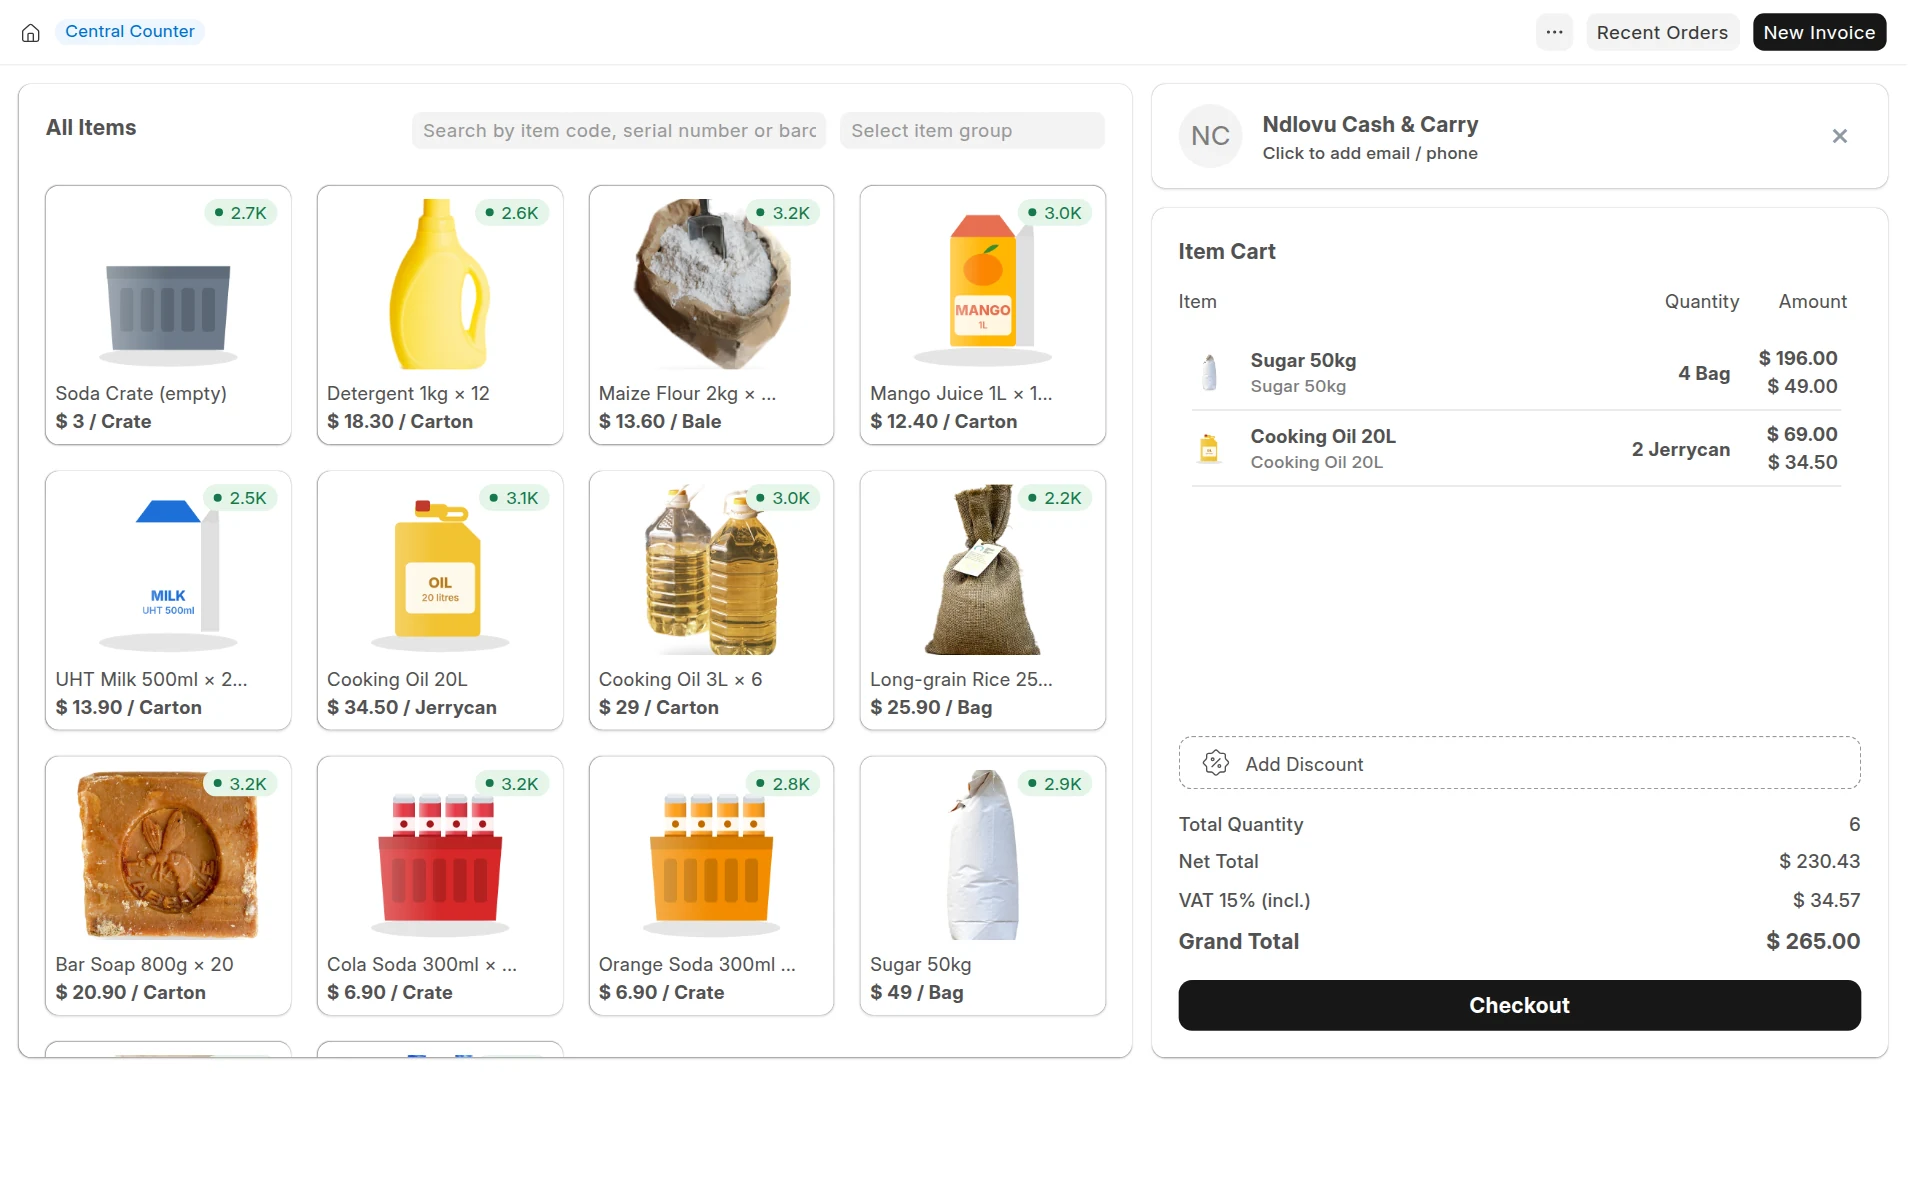
Task: Open the three-dots more options menu
Action: click(x=1554, y=32)
